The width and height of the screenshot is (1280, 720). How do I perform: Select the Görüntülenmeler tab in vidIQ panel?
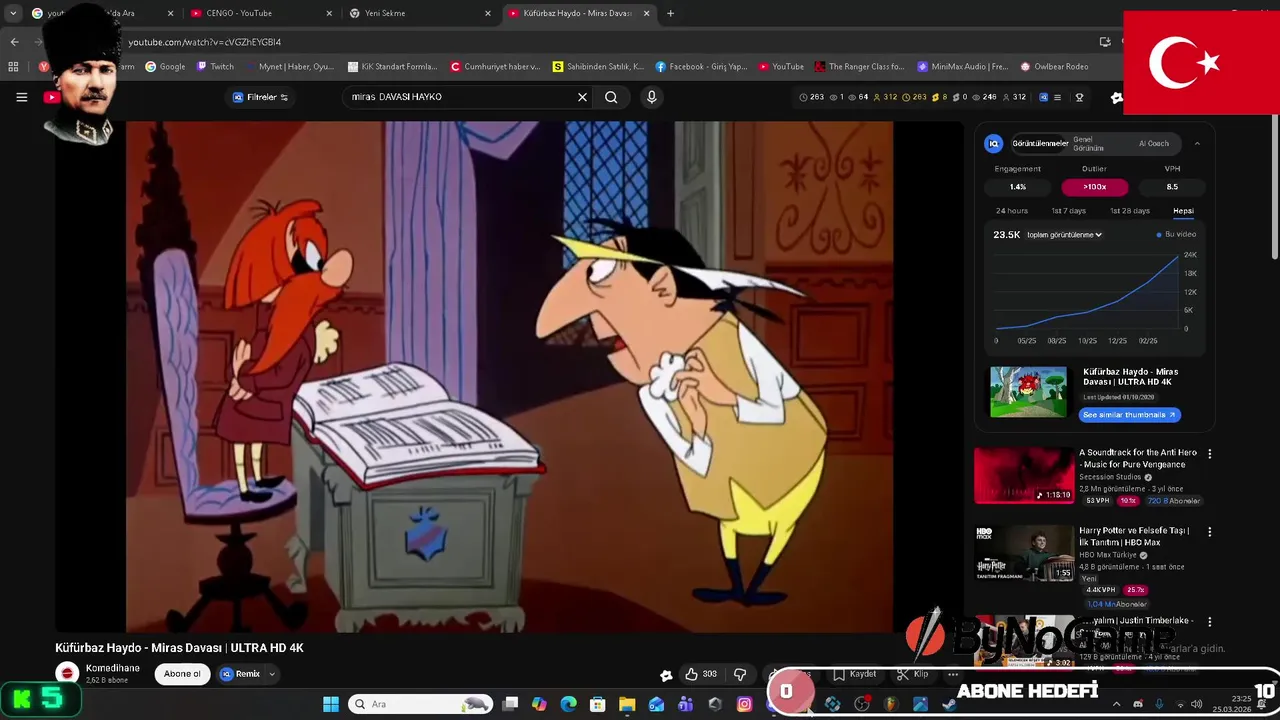coord(1040,143)
